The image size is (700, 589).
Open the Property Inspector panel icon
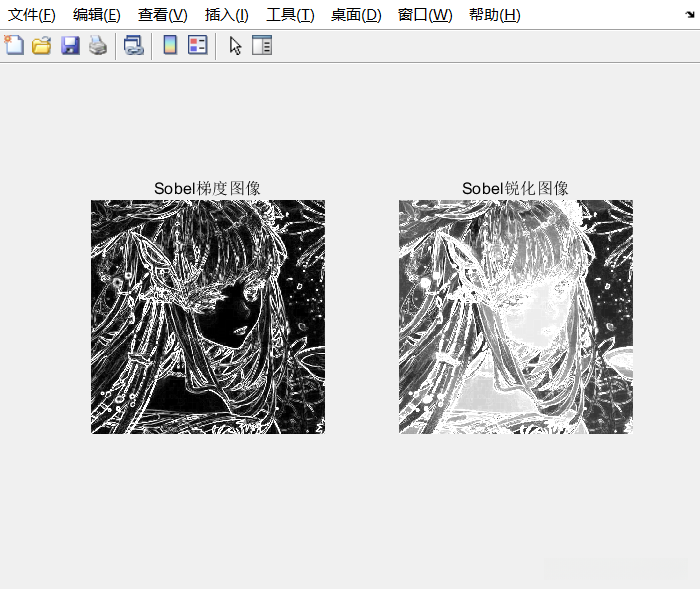click(x=262, y=45)
